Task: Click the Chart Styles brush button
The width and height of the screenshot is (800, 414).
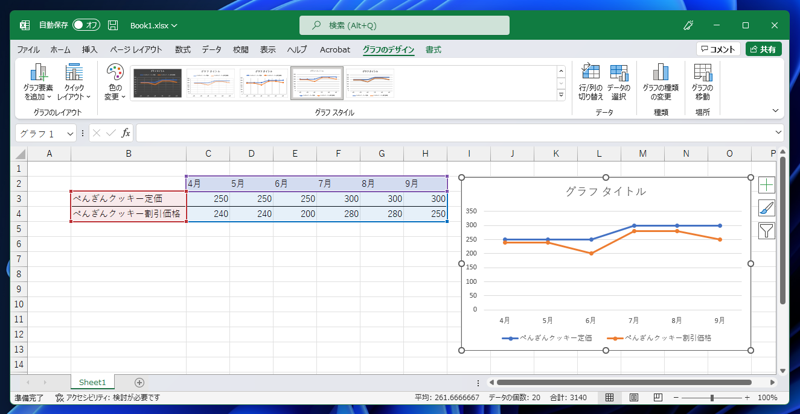Action: click(766, 208)
